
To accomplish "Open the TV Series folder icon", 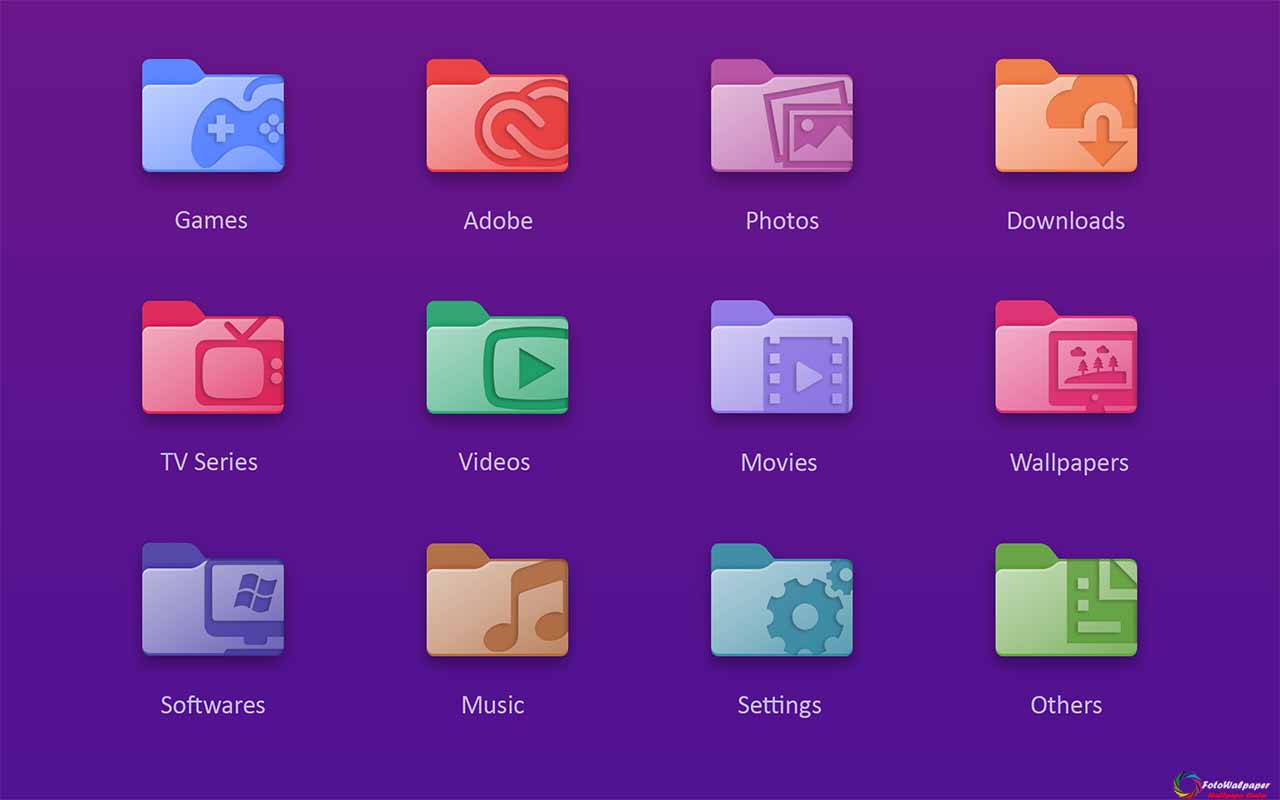I will 213,357.
